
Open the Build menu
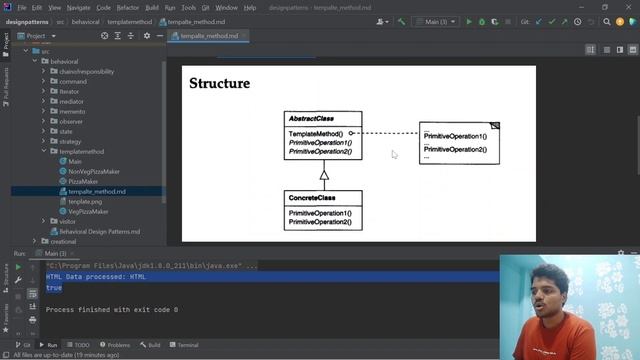coord(152,8)
